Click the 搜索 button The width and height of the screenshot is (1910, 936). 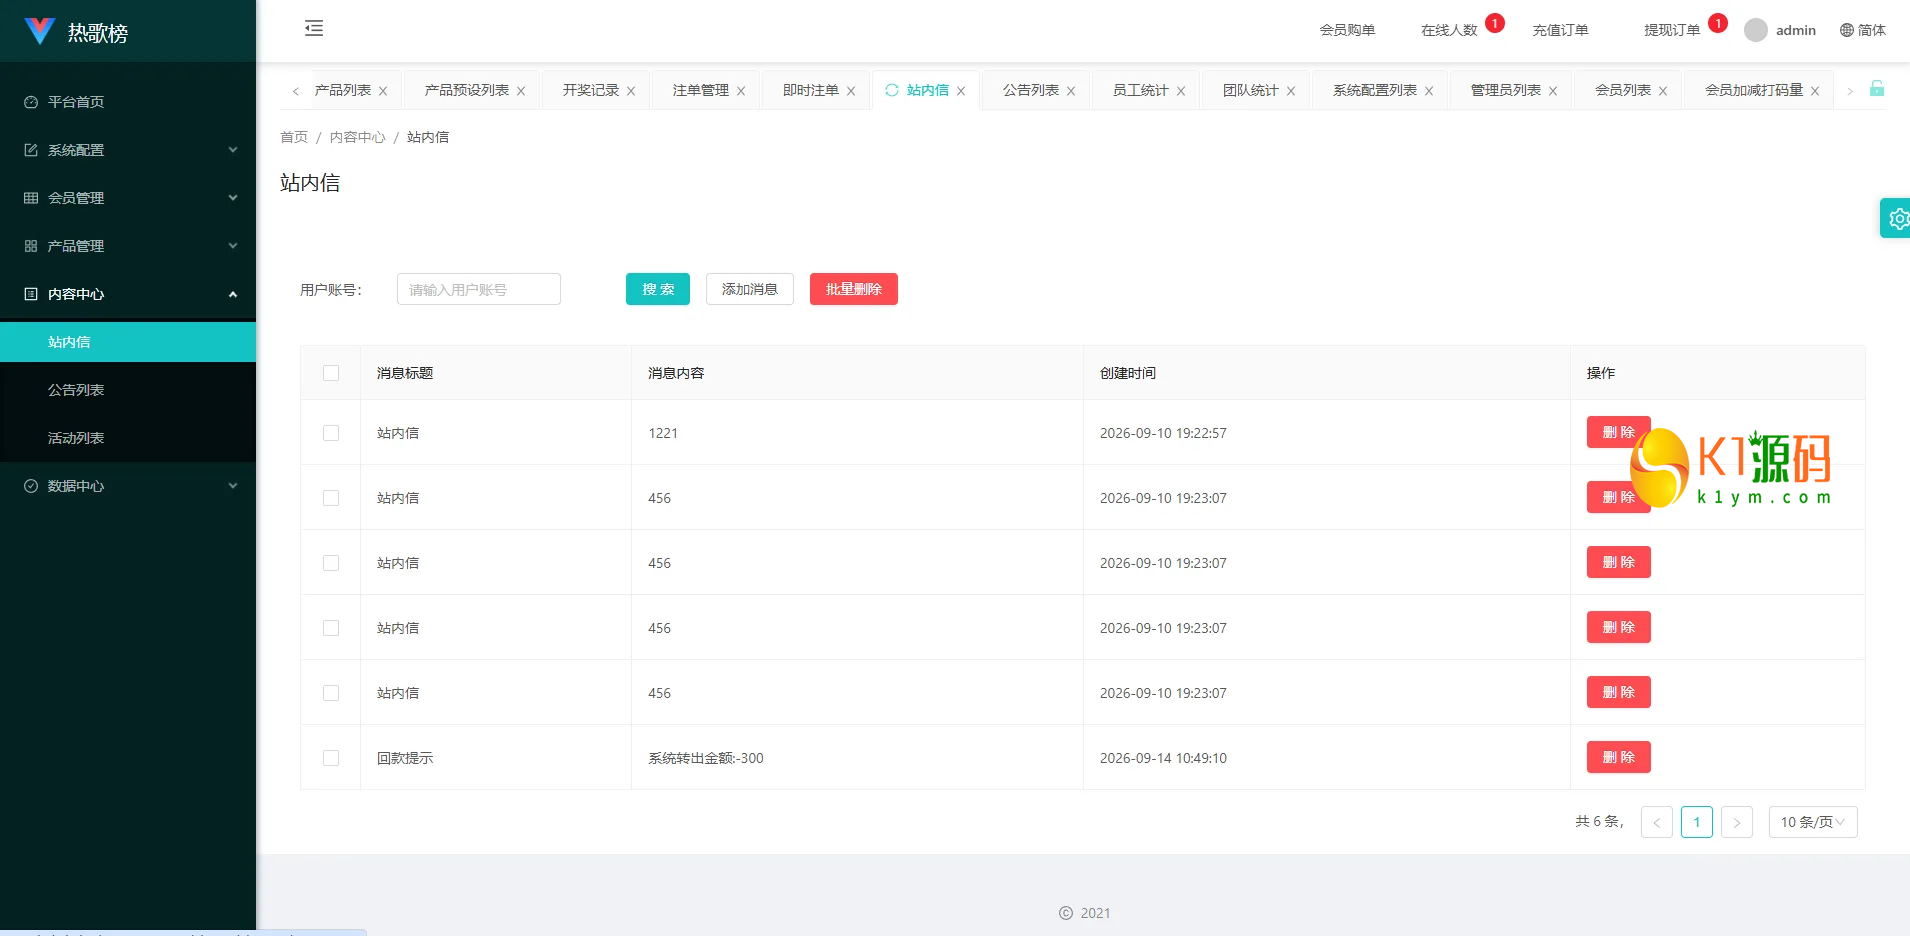pyautogui.click(x=658, y=289)
